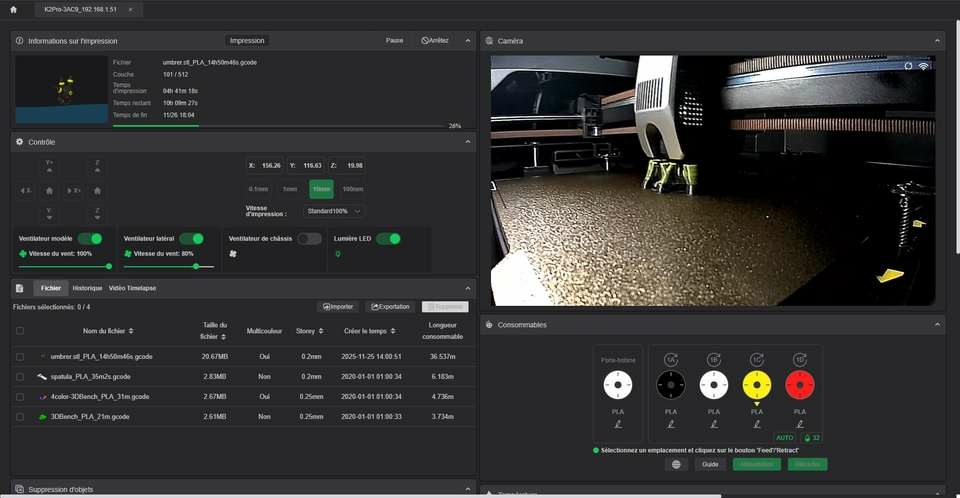Open the Vidéo Timelapse tab
The height and width of the screenshot is (498, 960).
[132, 288]
